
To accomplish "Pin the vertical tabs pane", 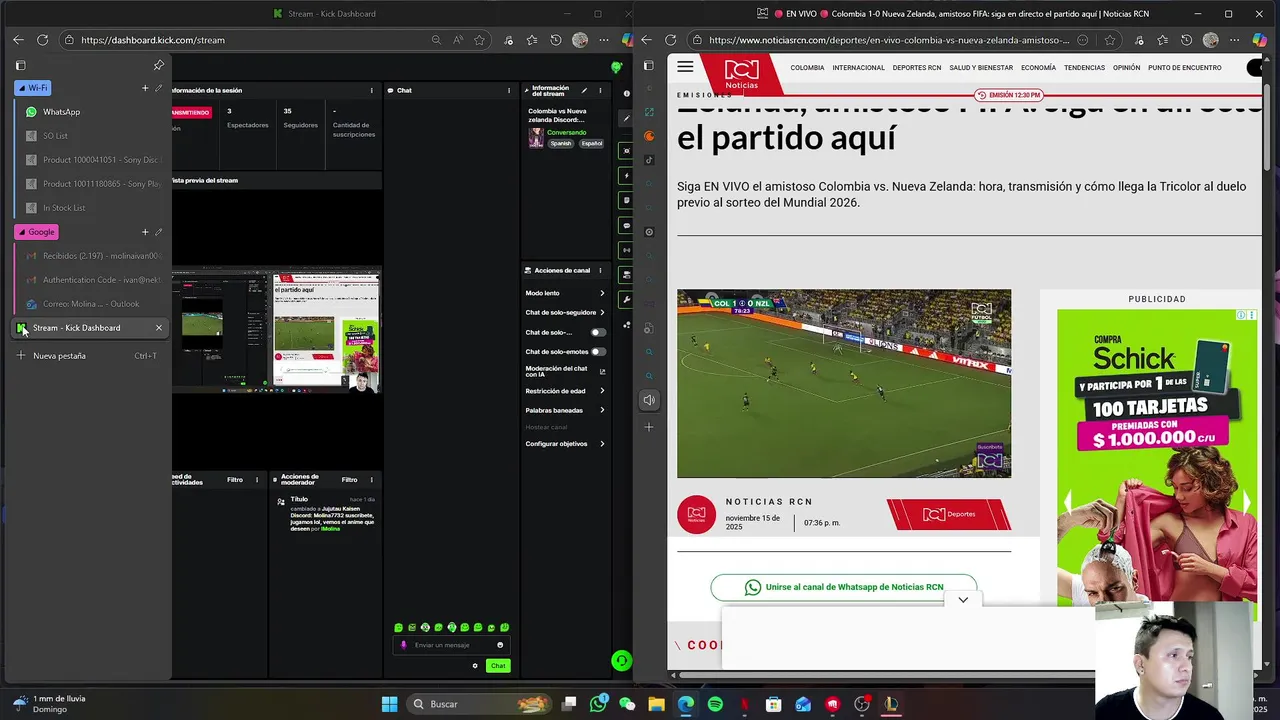I will 159,65.
